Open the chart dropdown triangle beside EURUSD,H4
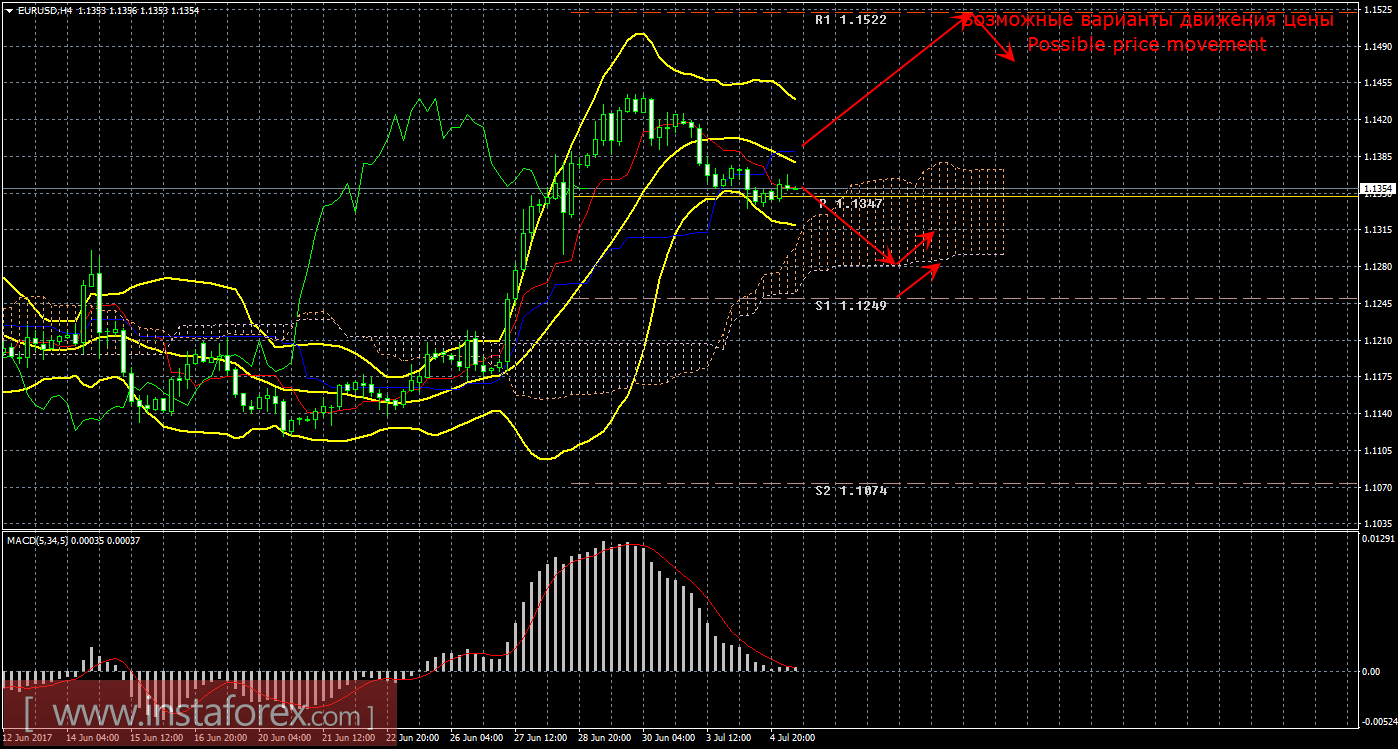 9,10
